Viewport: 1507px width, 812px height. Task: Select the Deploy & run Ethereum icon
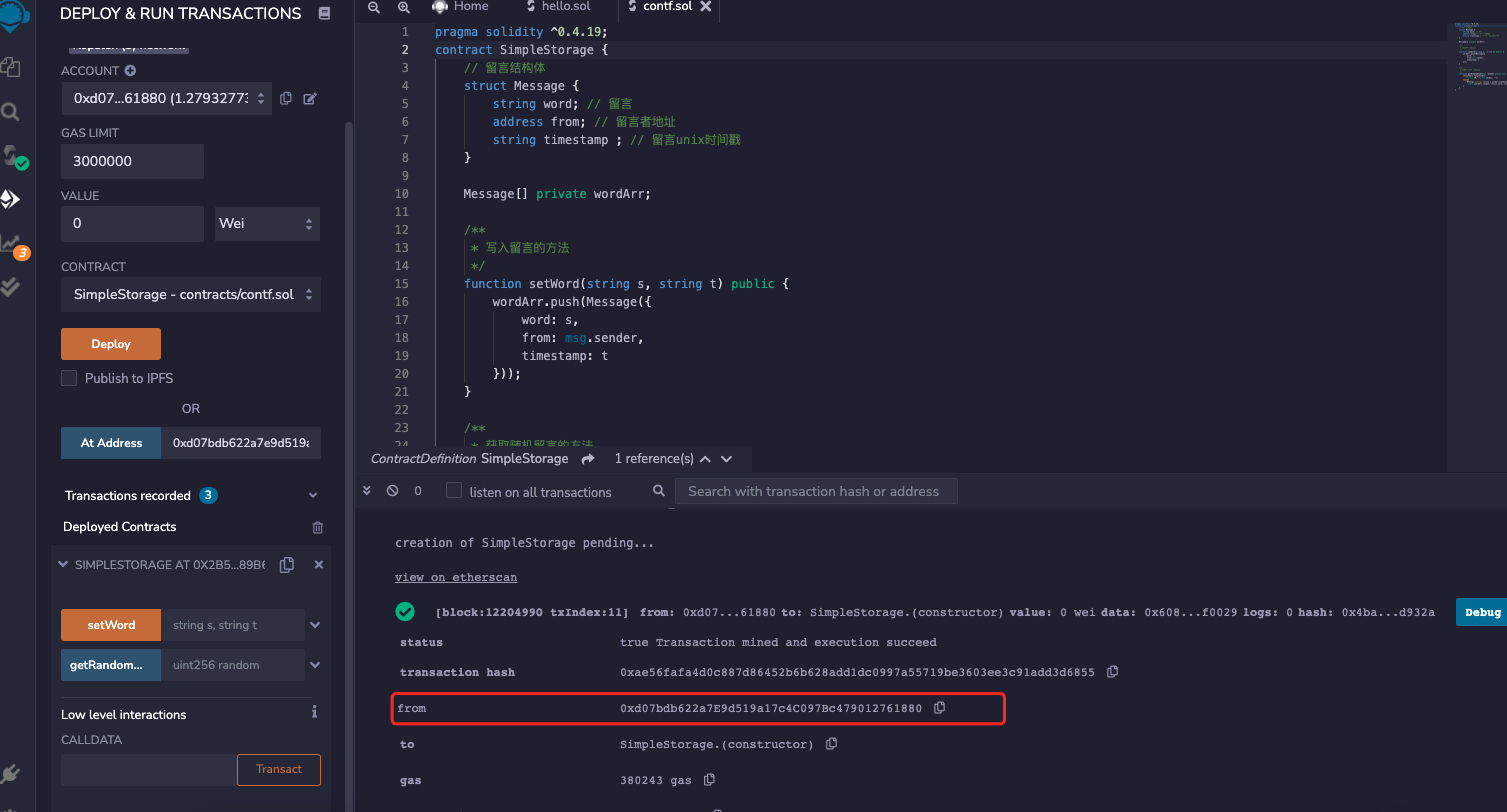coord(10,199)
